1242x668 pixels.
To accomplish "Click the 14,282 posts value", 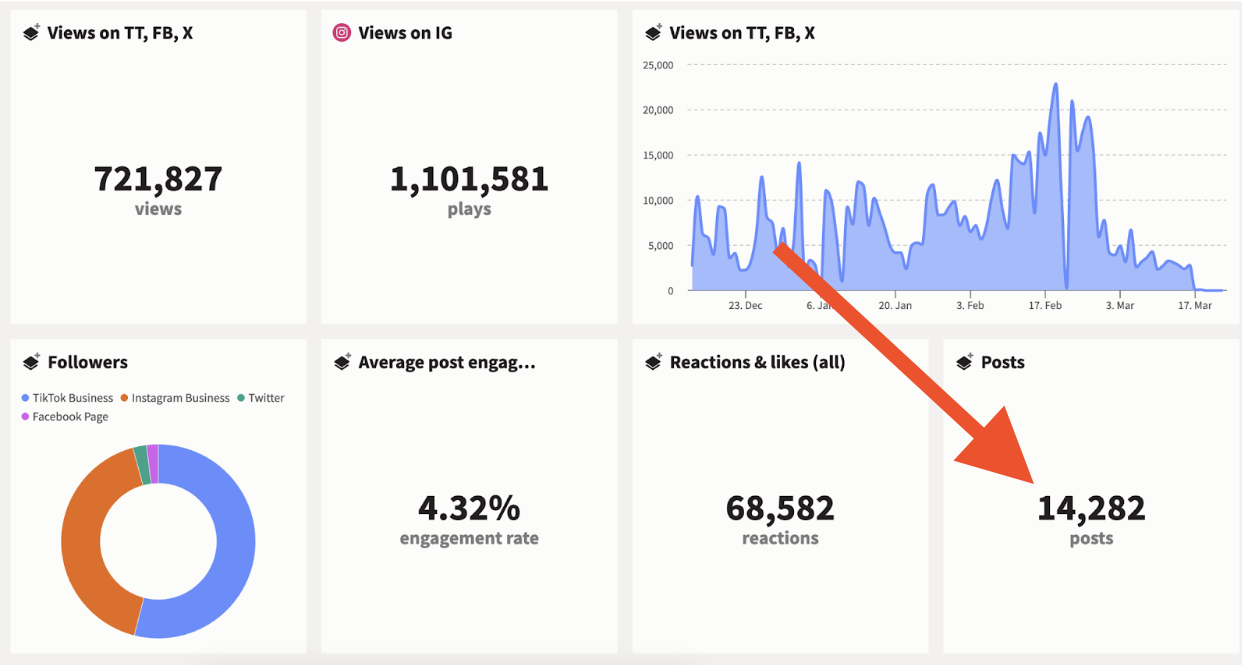I will pyautogui.click(x=1091, y=508).
